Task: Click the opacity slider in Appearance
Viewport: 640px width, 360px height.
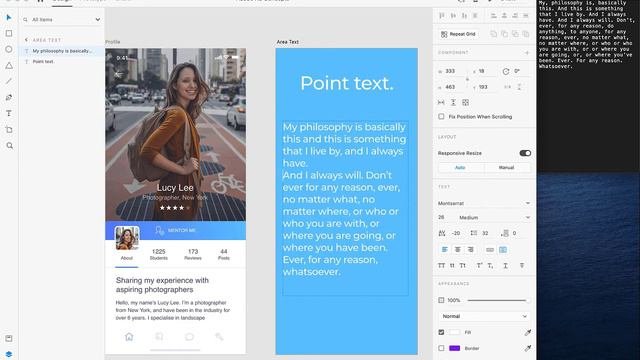Action: tap(498, 300)
